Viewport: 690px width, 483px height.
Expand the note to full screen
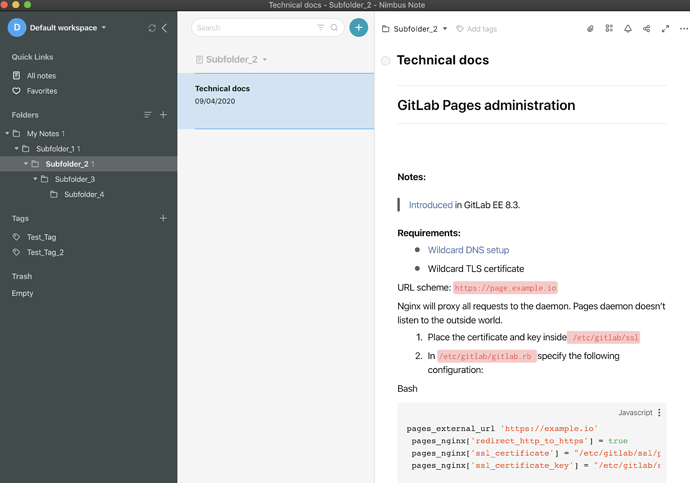click(x=665, y=29)
